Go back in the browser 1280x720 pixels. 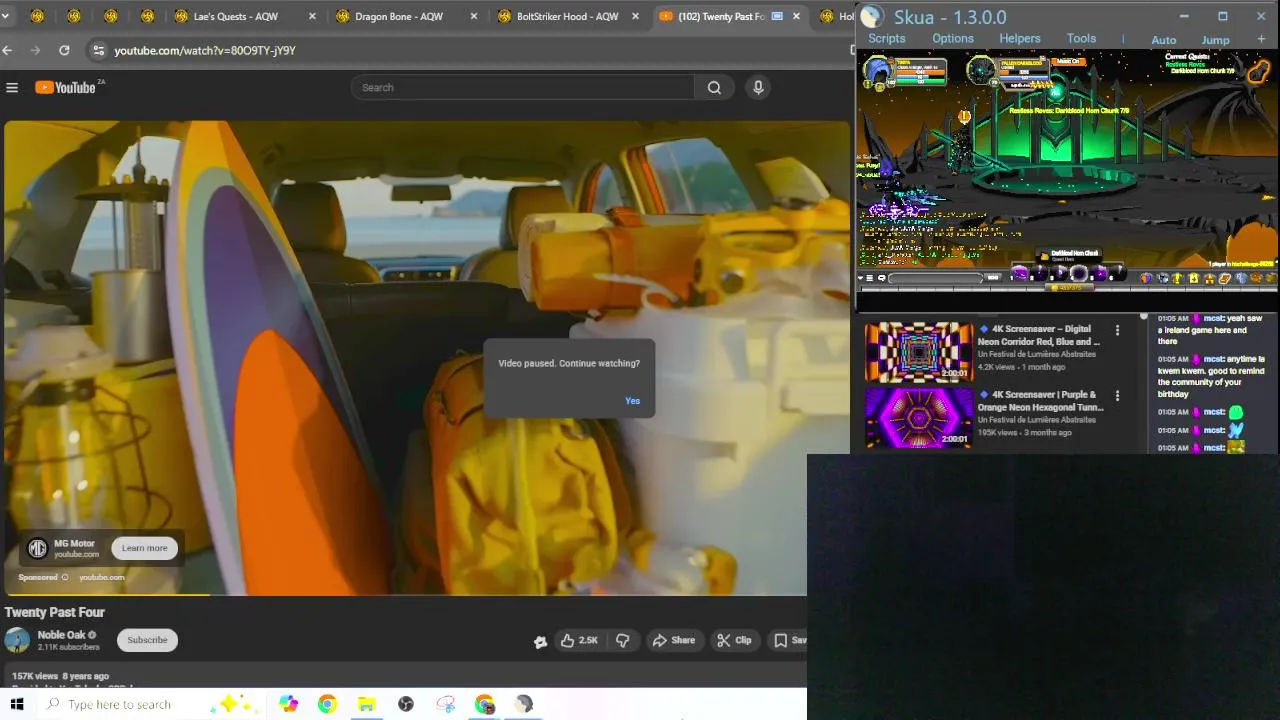tap(8, 50)
